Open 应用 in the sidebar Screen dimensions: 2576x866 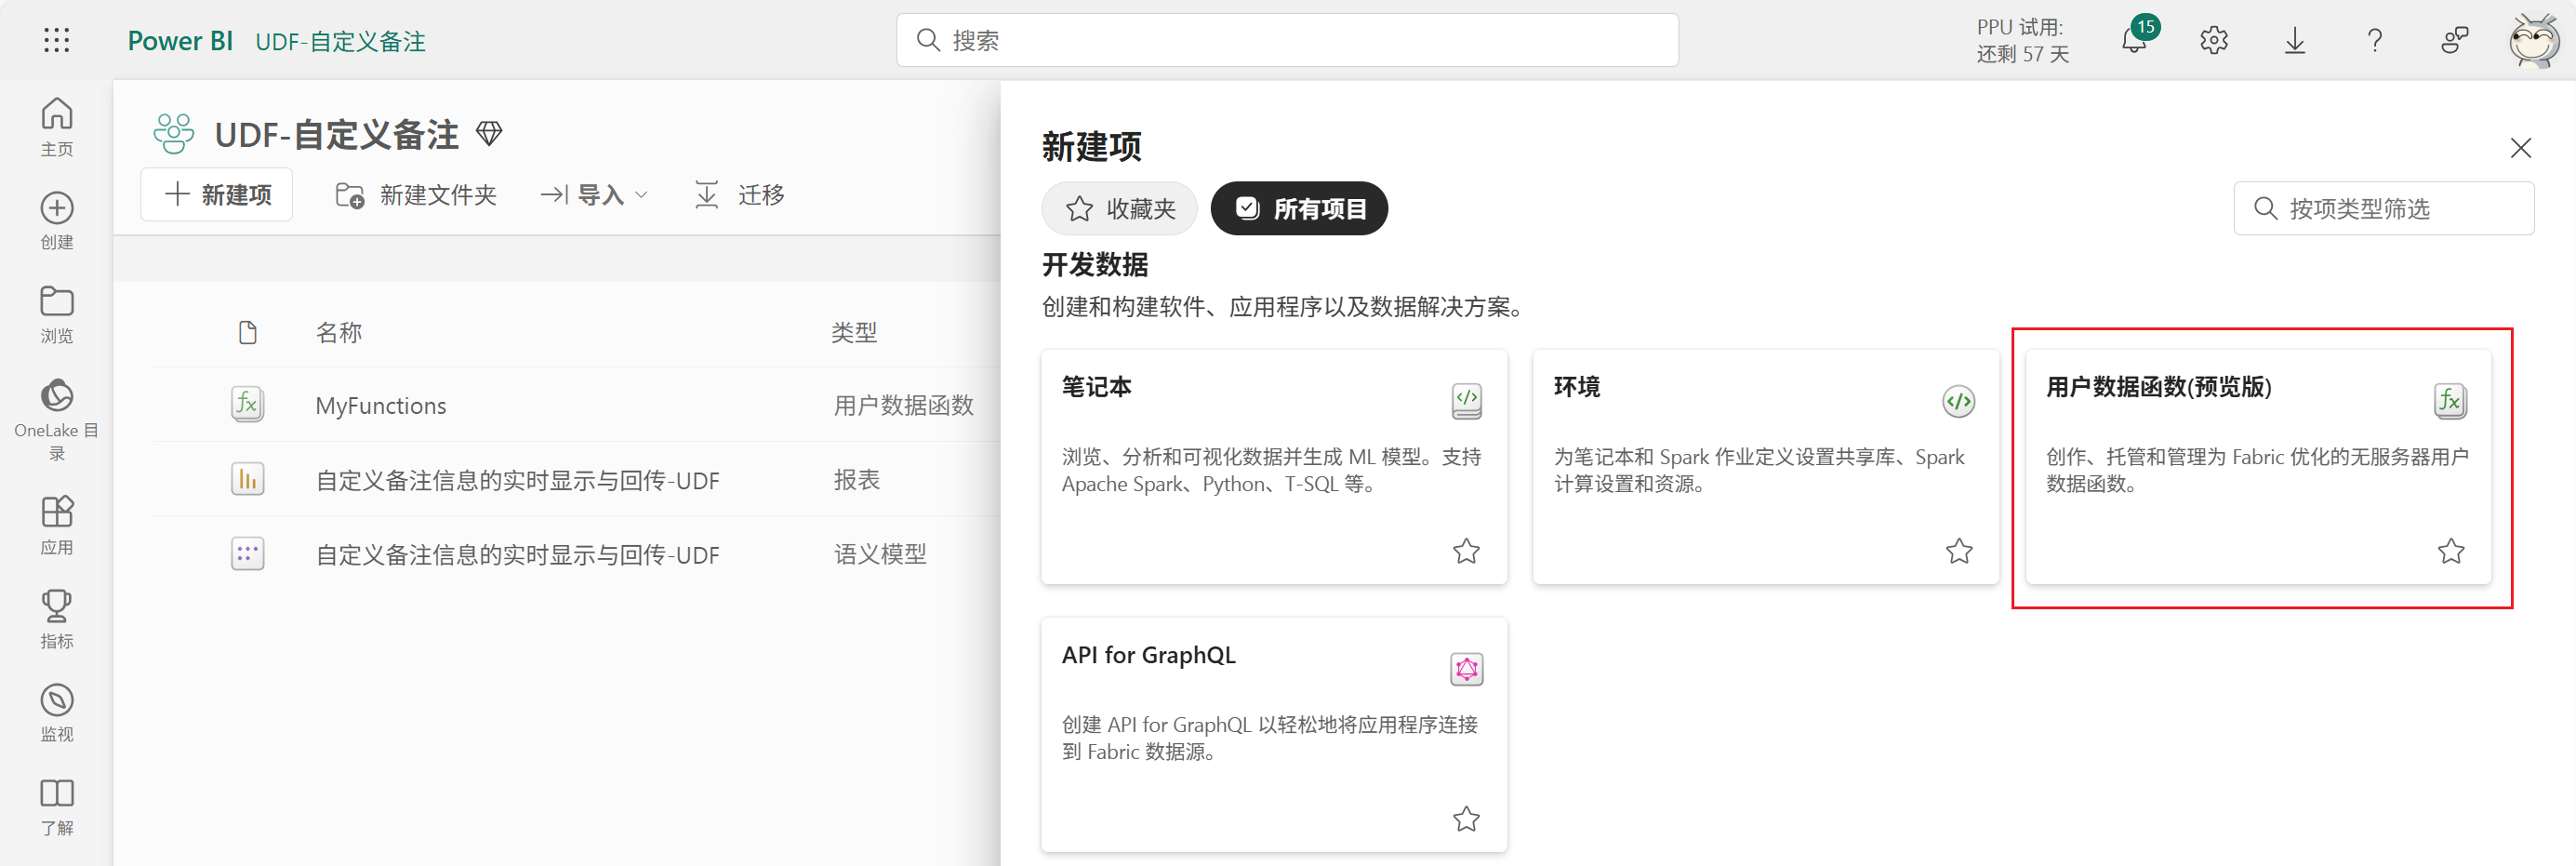click(x=57, y=525)
